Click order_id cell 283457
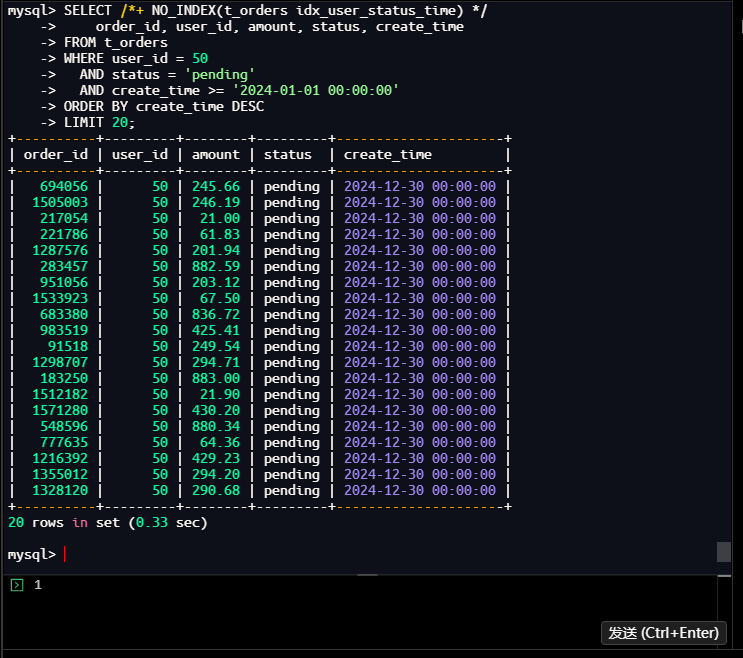The width and height of the screenshot is (743, 658). (64, 267)
